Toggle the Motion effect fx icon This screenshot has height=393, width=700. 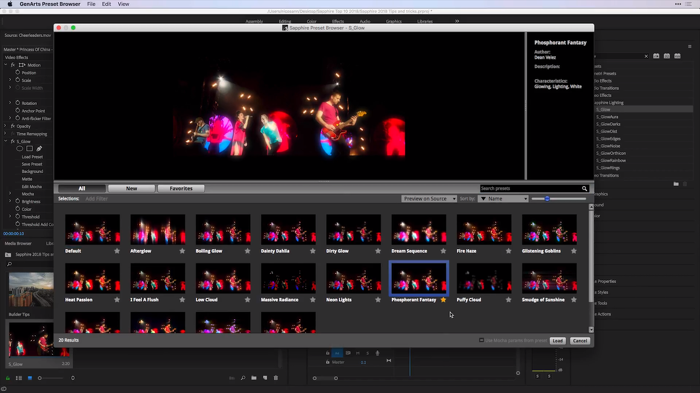13,65
